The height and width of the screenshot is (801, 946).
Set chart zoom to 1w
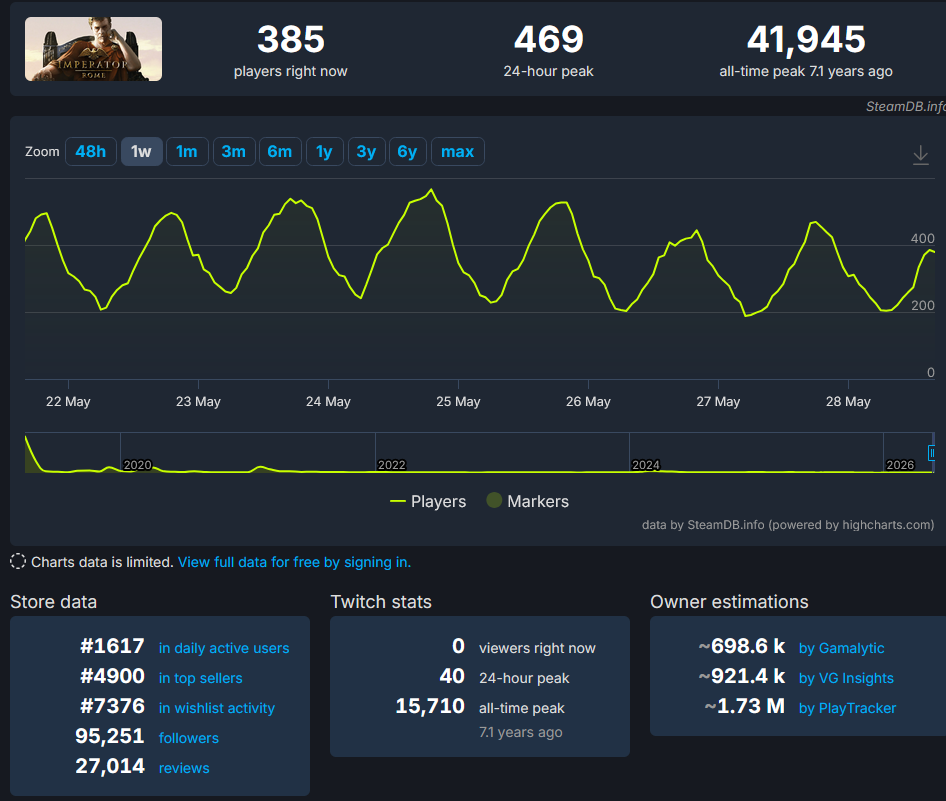(x=141, y=151)
